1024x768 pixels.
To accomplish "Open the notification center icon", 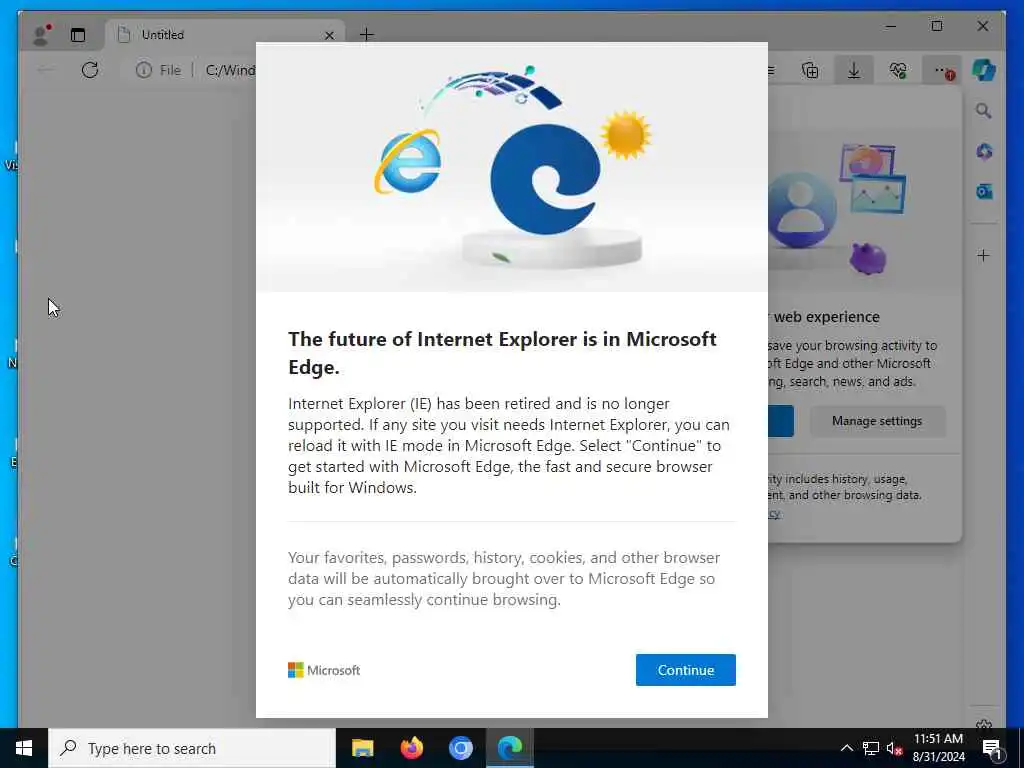I will click(992, 749).
